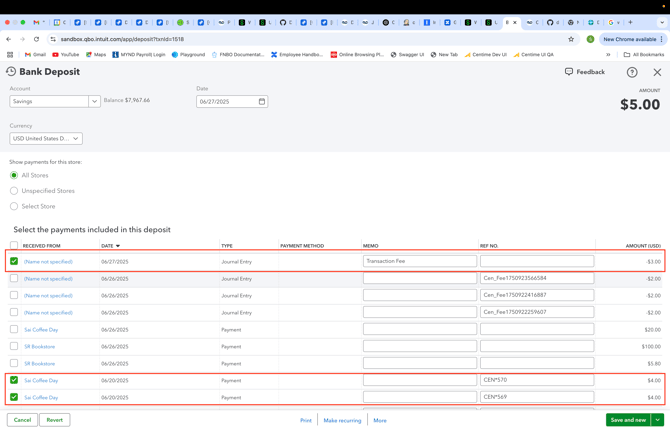Sort by the Received From column header
670x433 pixels.
(x=41, y=246)
